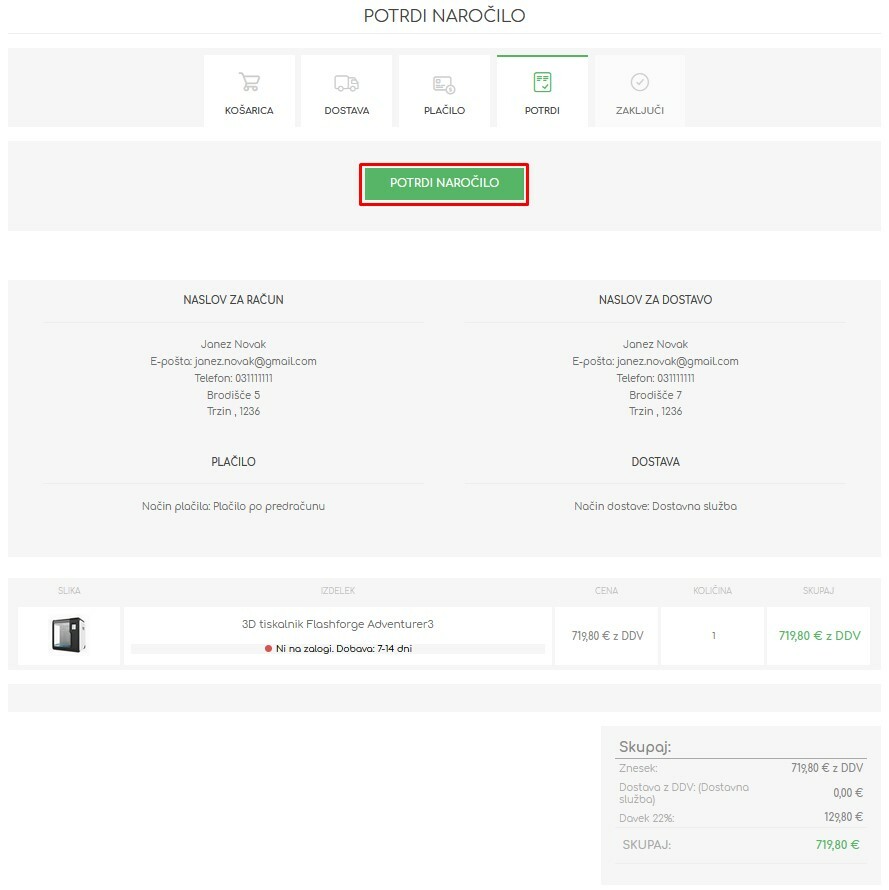Click the circled checkmark icon for Zaključi
Viewport: 889px width, 890px height.
tap(640, 82)
